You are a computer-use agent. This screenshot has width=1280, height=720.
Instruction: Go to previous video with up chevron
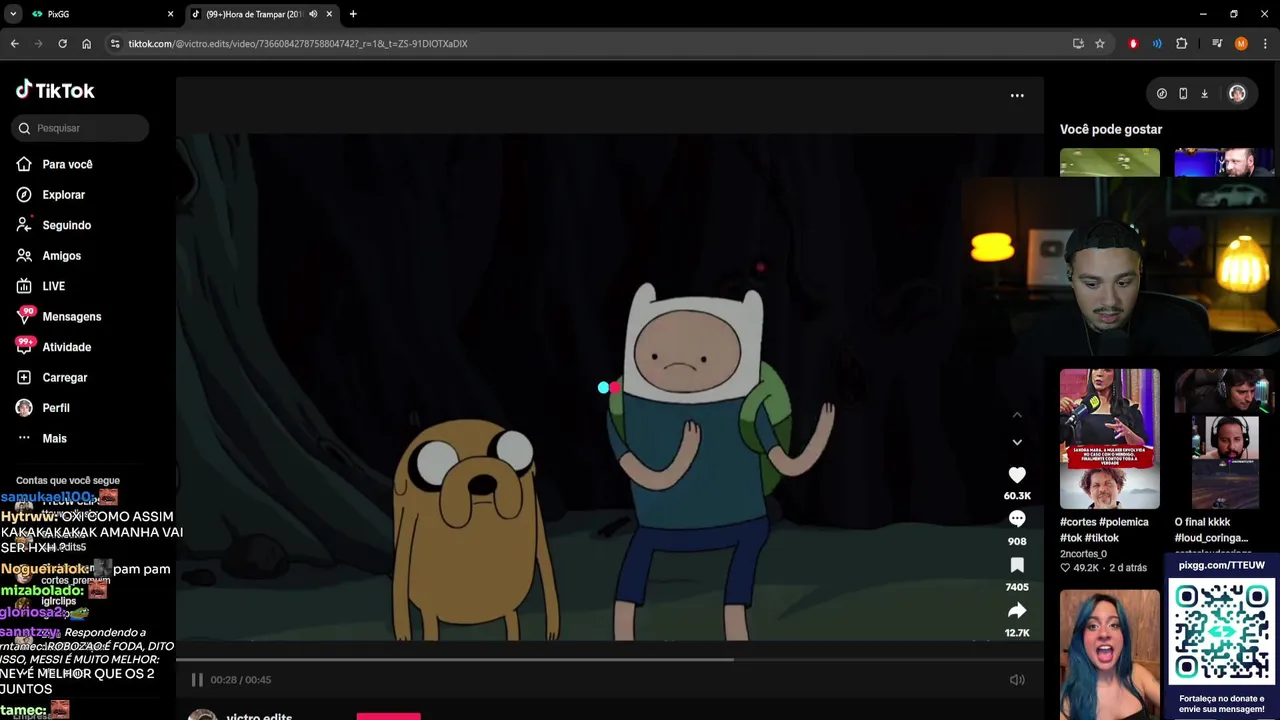(1017, 414)
